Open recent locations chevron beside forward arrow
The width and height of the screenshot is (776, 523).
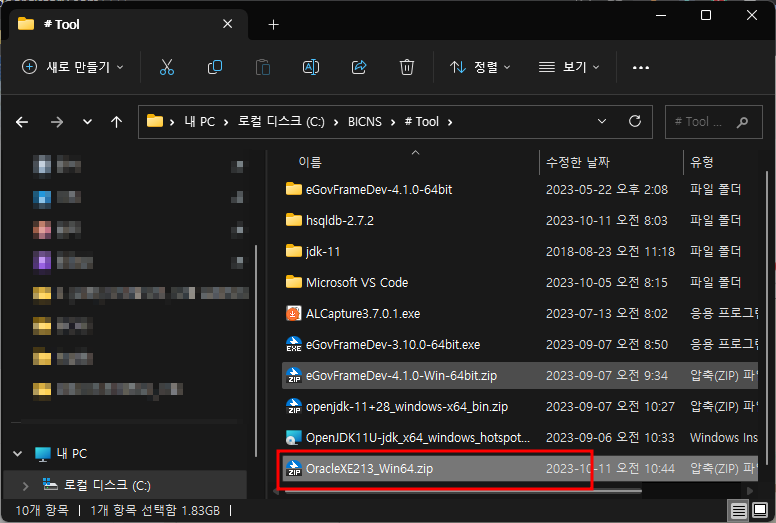coord(87,122)
